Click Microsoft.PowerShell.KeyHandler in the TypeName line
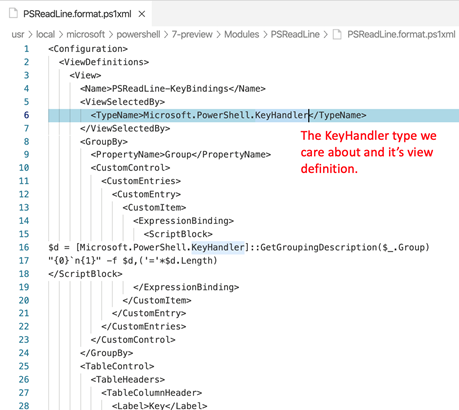The width and height of the screenshot is (459, 410). coord(226,115)
